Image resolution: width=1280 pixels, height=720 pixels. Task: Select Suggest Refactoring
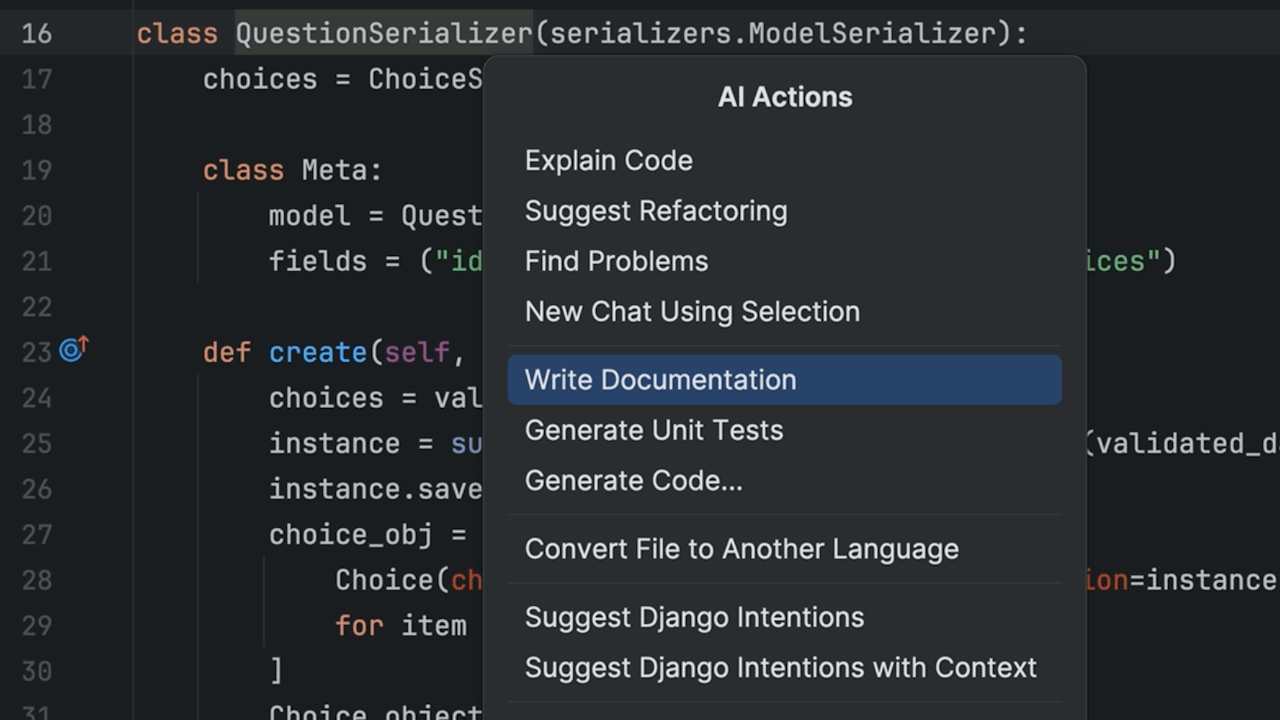(656, 211)
